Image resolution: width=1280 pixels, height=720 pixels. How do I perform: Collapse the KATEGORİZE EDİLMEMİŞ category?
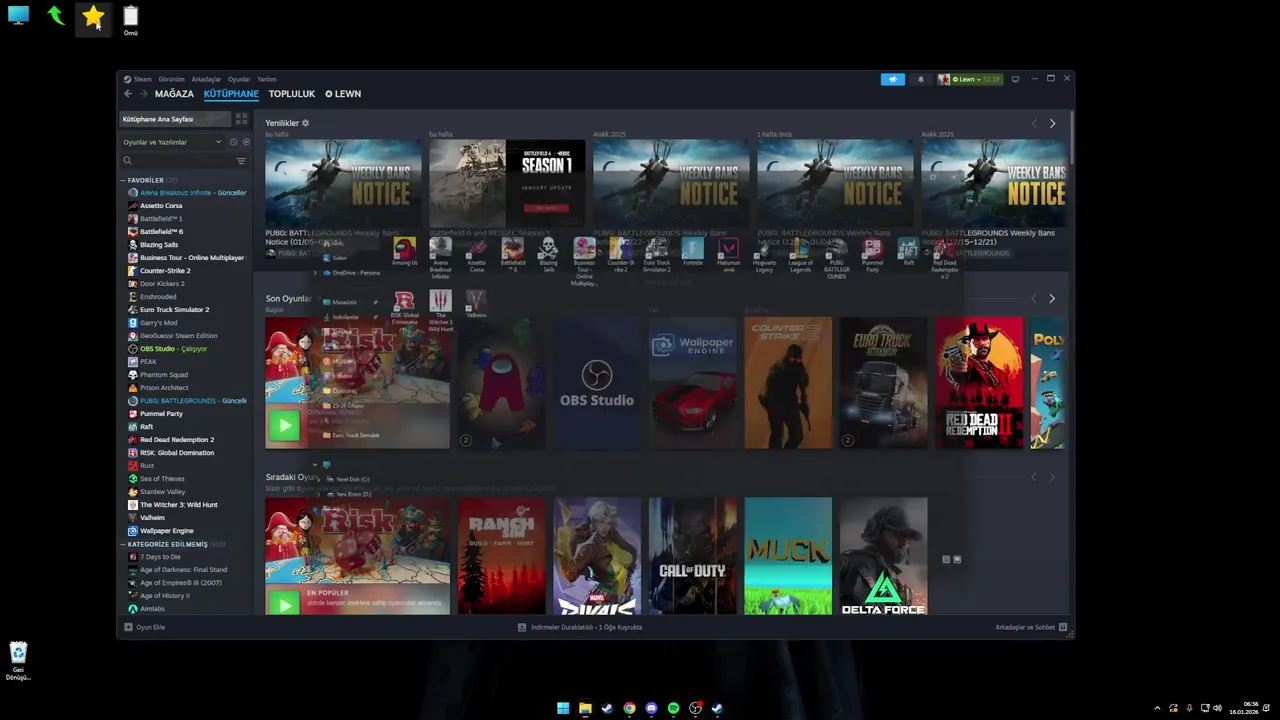click(123, 544)
